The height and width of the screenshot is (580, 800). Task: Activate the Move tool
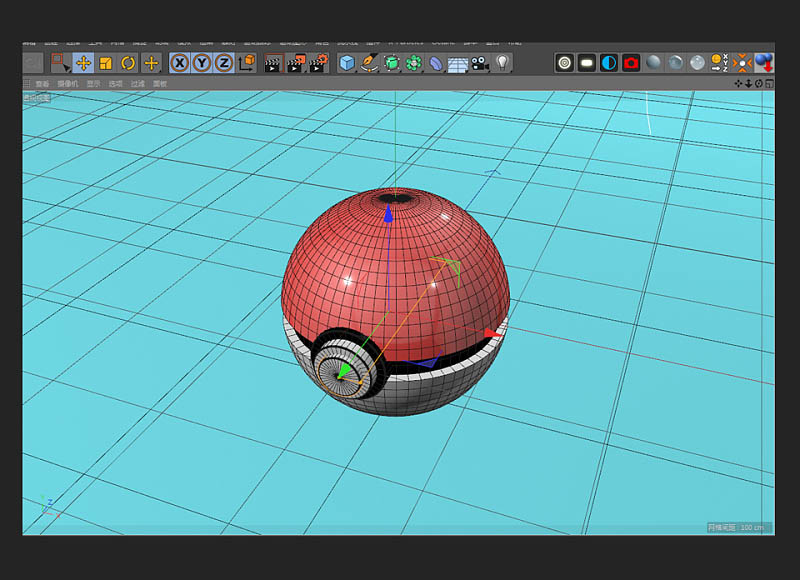(83, 63)
